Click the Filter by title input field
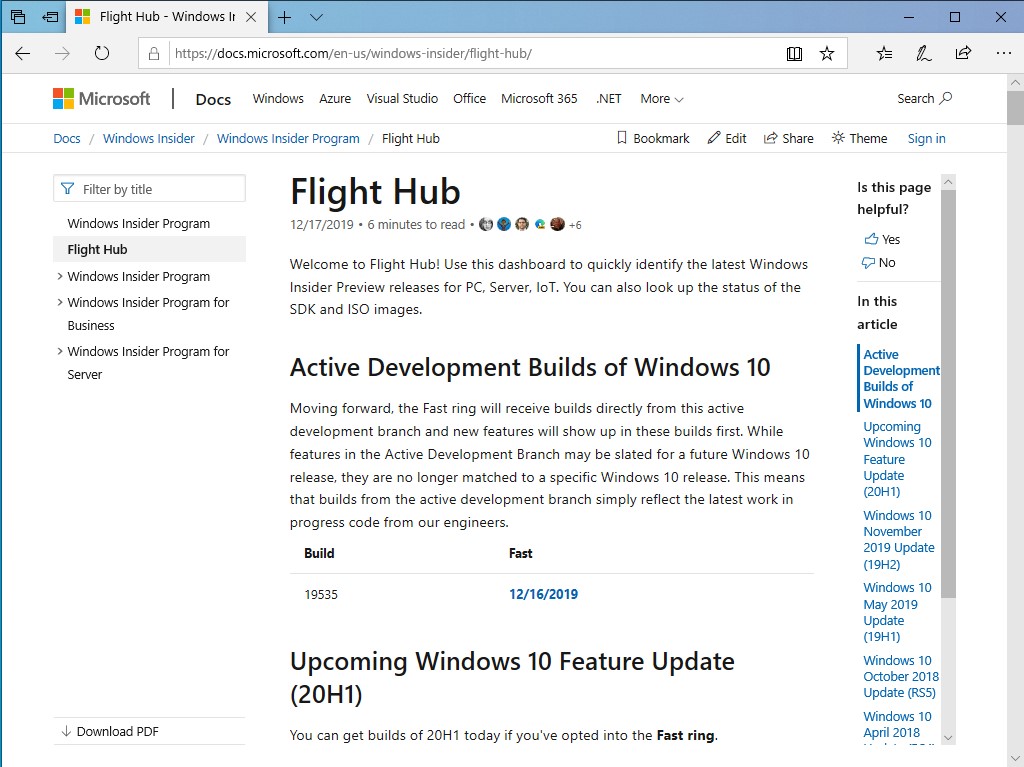Viewport: 1024px width, 767px height. coord(148,188)
